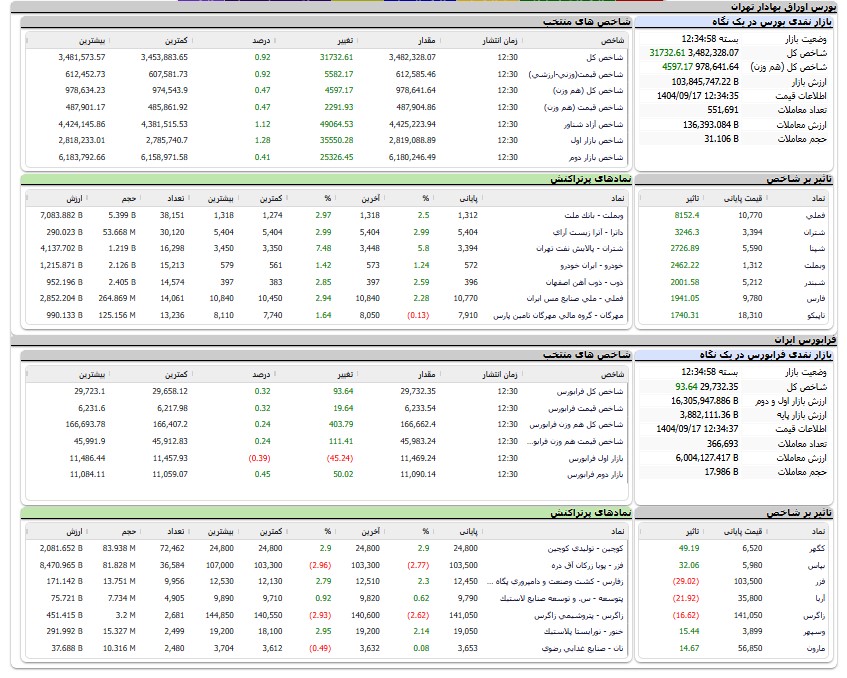Screen dimensions: 847x678
Task: Click شپنا in bourse index impact list
Action: 816,248
